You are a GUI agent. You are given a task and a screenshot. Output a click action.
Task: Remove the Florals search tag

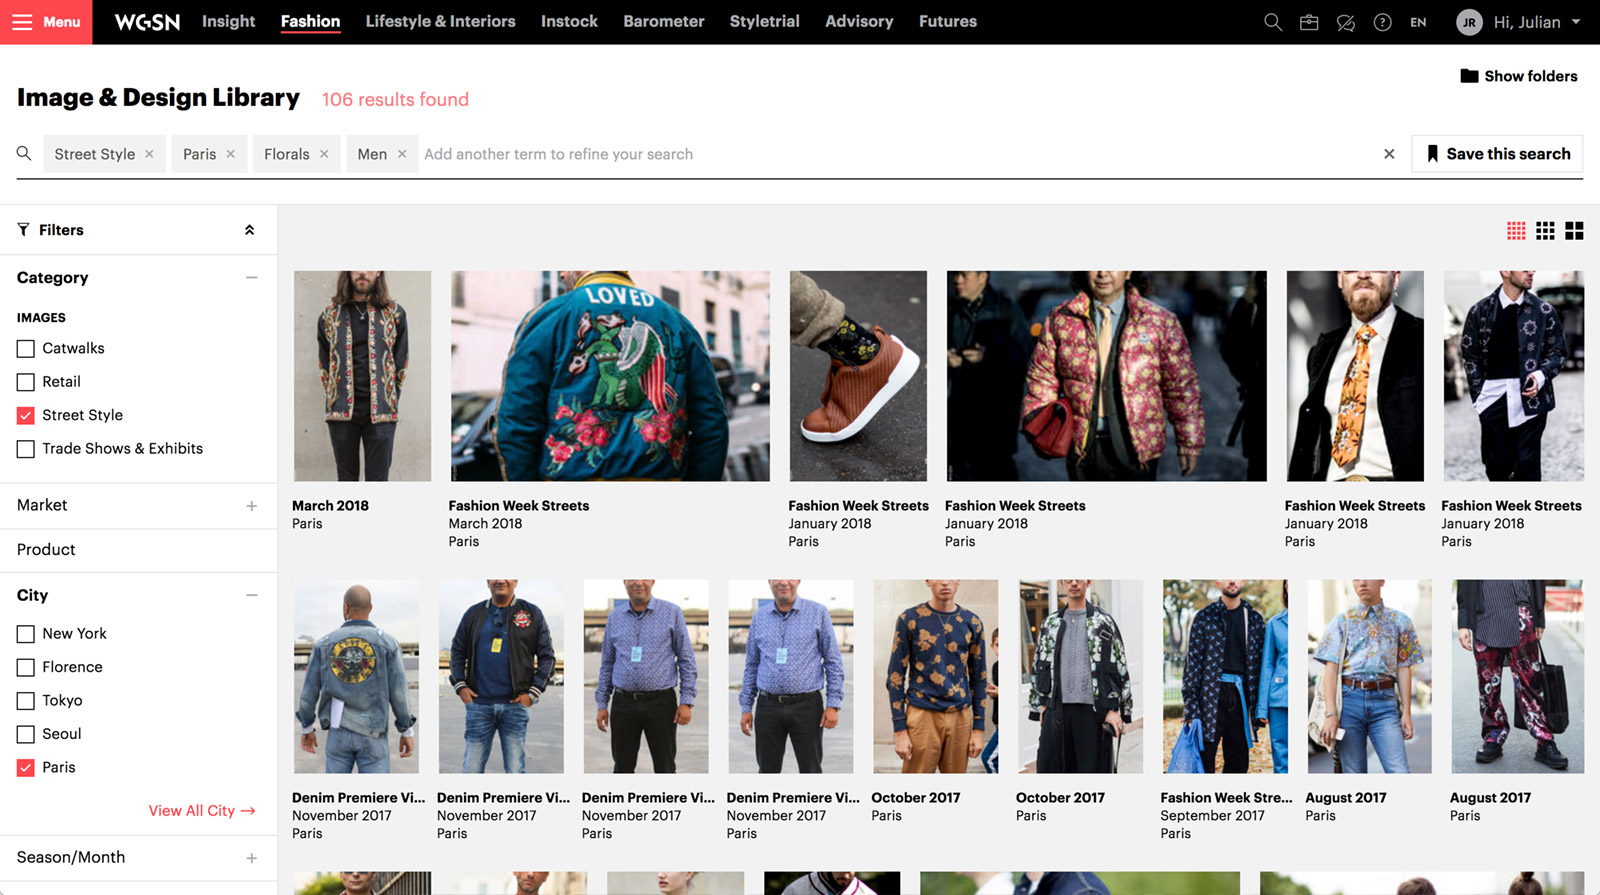point(324,154)
